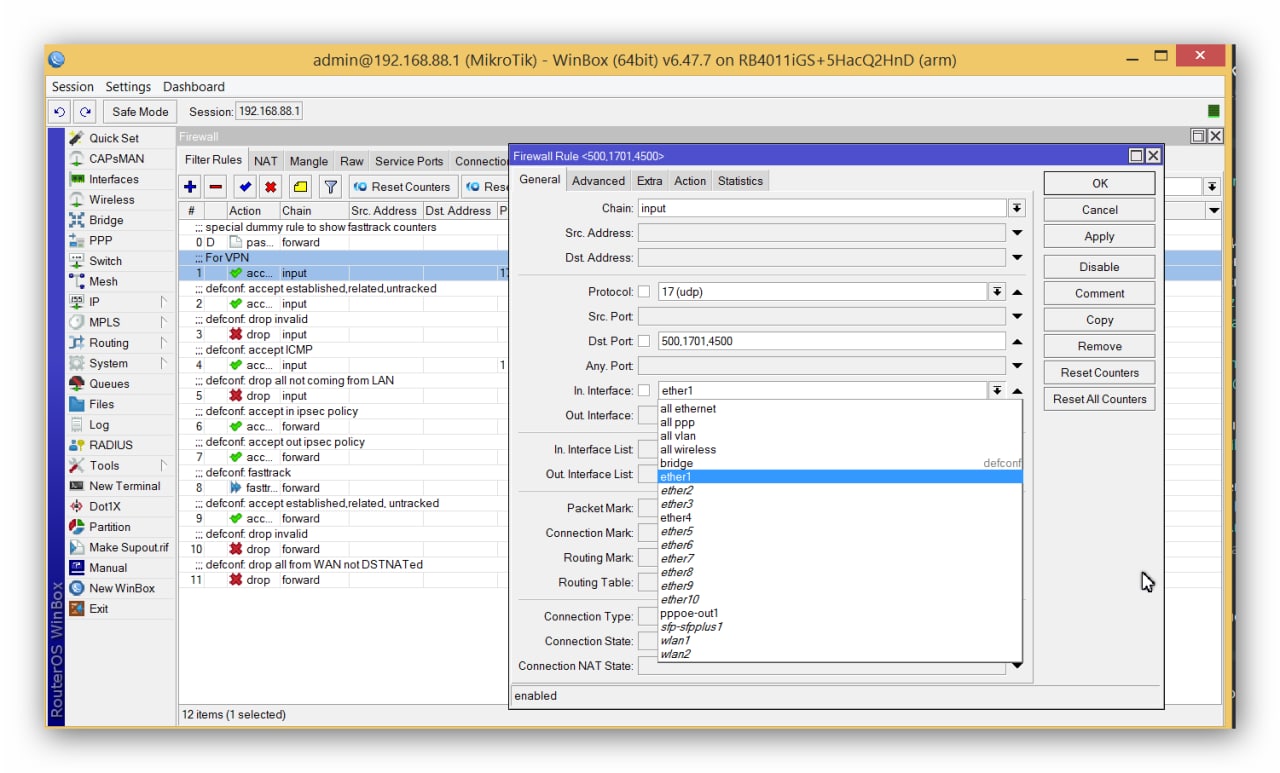Close In. Interface dropdown arrow
Screen dimensions: 1280x773
coord(997,391)
